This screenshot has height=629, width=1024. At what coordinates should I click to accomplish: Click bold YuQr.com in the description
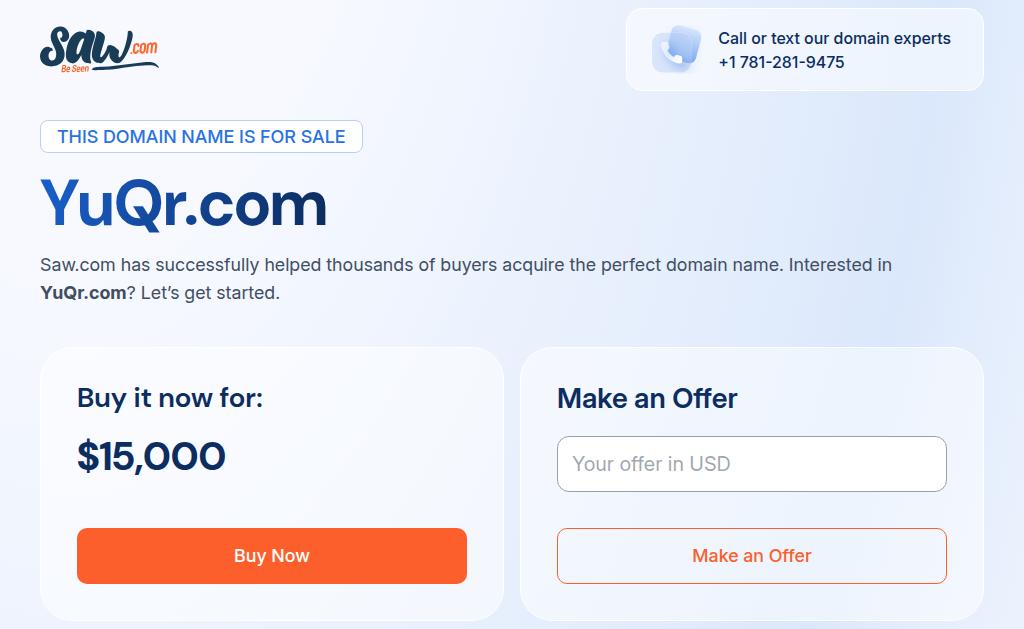point(83,293)
